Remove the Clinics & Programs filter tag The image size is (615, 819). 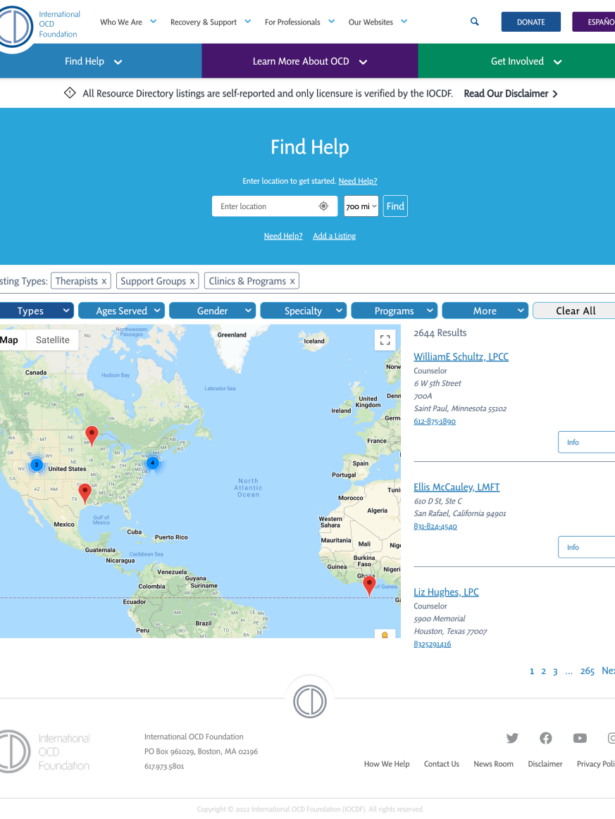coord(293,281)
